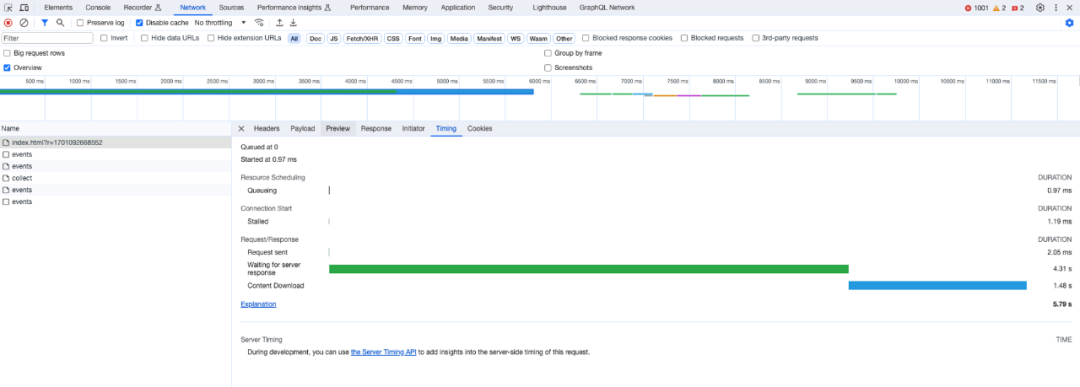Toggle the filter funnel icon
The height and width of the screenshot is (387, 1080).
pyautogui.click(x=45, y=23)
